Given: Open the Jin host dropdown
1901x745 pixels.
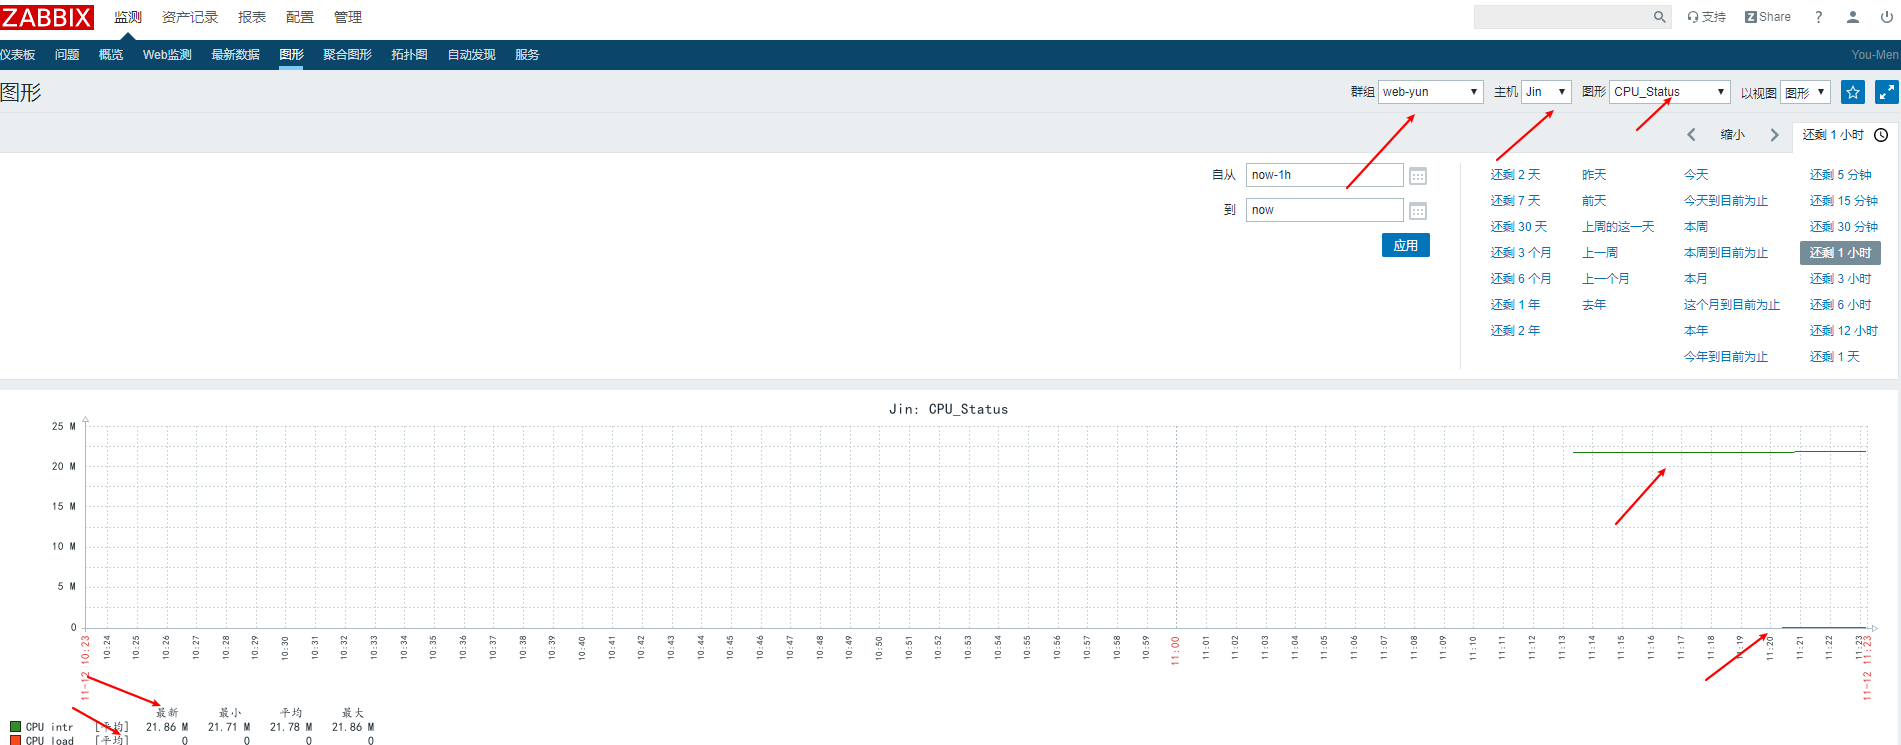Looking at the screenshot, I should point(1546,92).
